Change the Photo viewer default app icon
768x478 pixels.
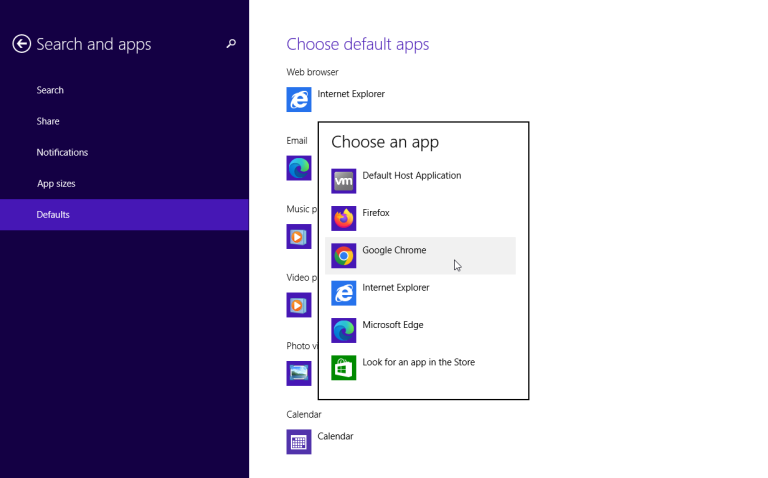299,373
